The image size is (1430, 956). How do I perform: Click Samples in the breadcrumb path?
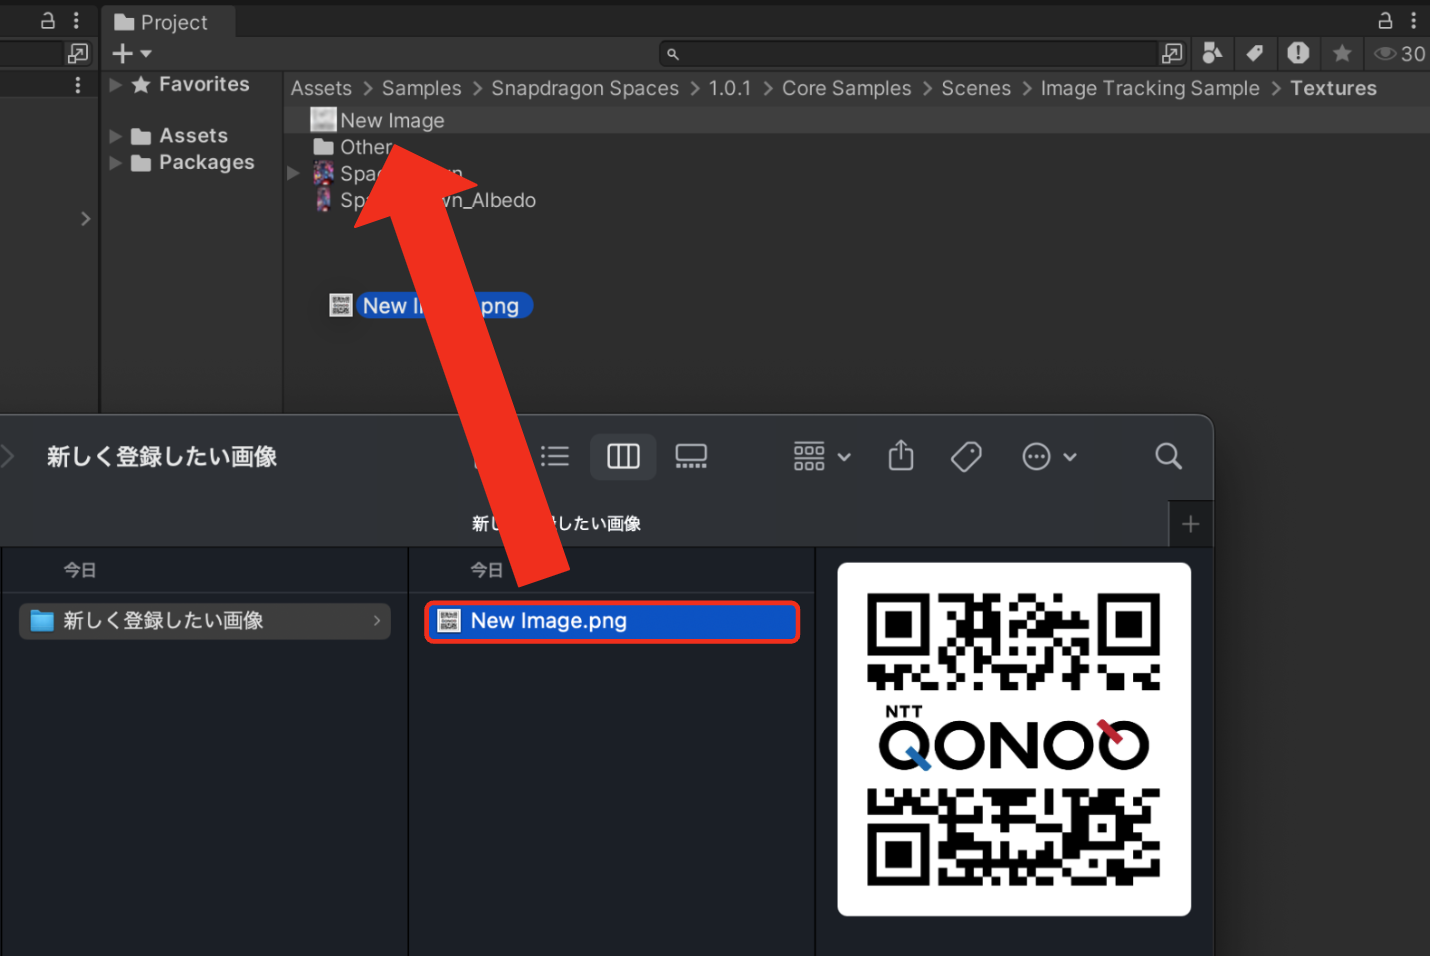[422, 89]
